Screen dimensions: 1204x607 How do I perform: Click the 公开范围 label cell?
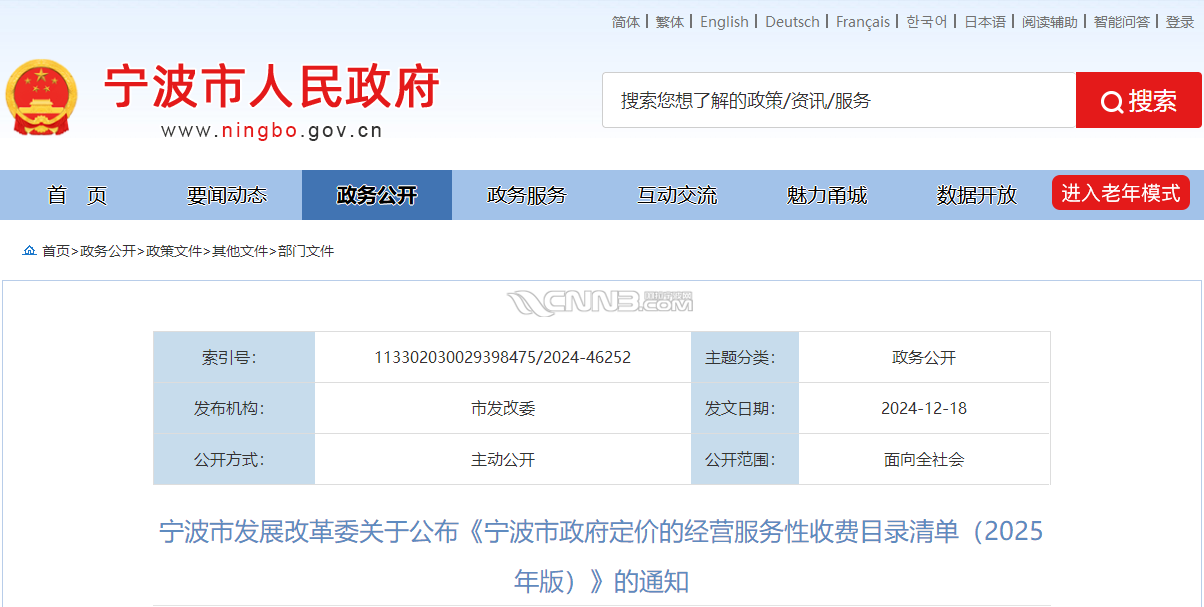(x=745, y=459)
